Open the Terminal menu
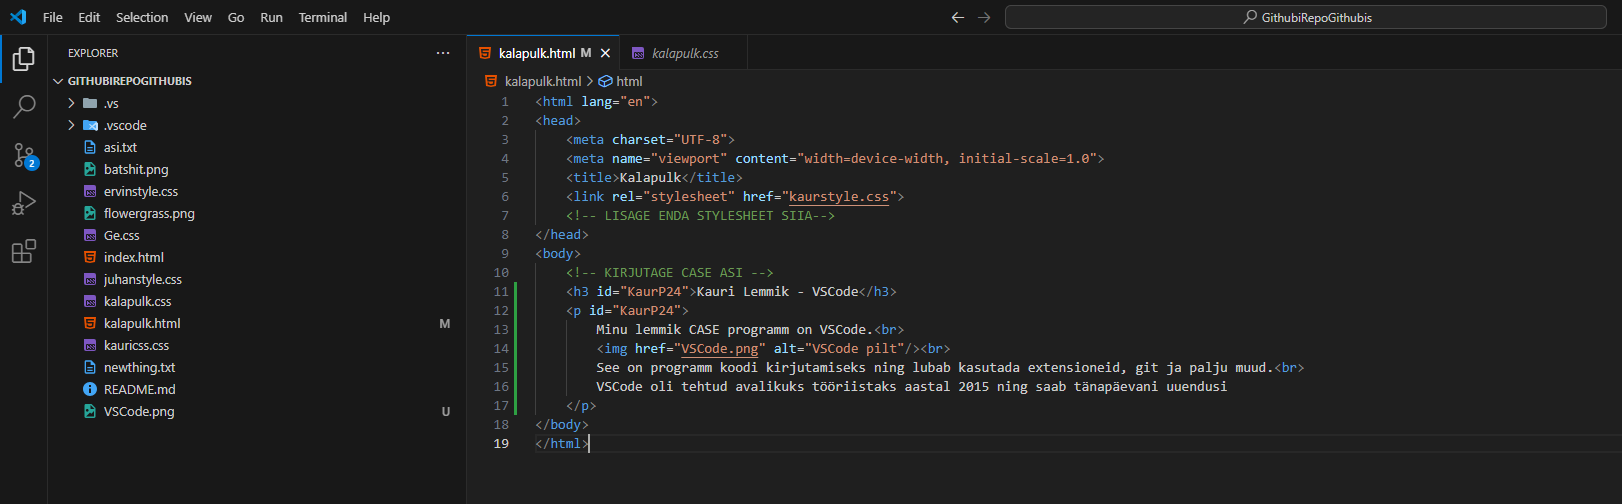1622x504 pixels. [323, 17]
